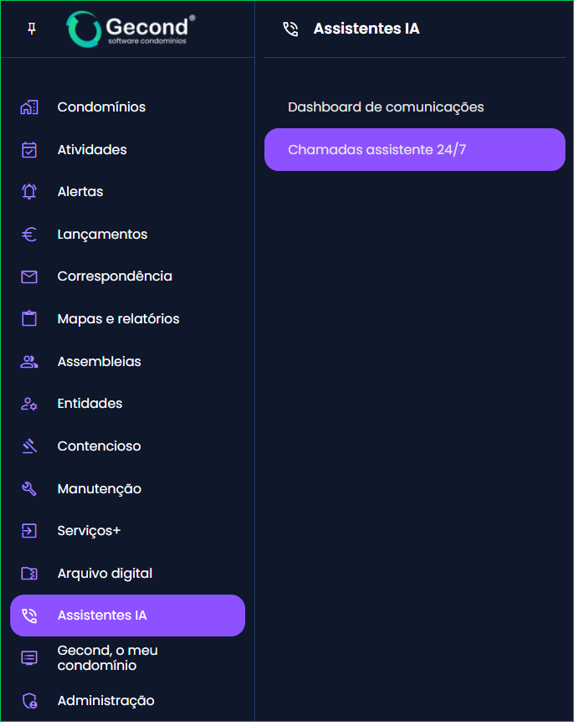Click the Gecond logo
The height and width of the screenshot is (722, 574).
click(x=131, y=29)
